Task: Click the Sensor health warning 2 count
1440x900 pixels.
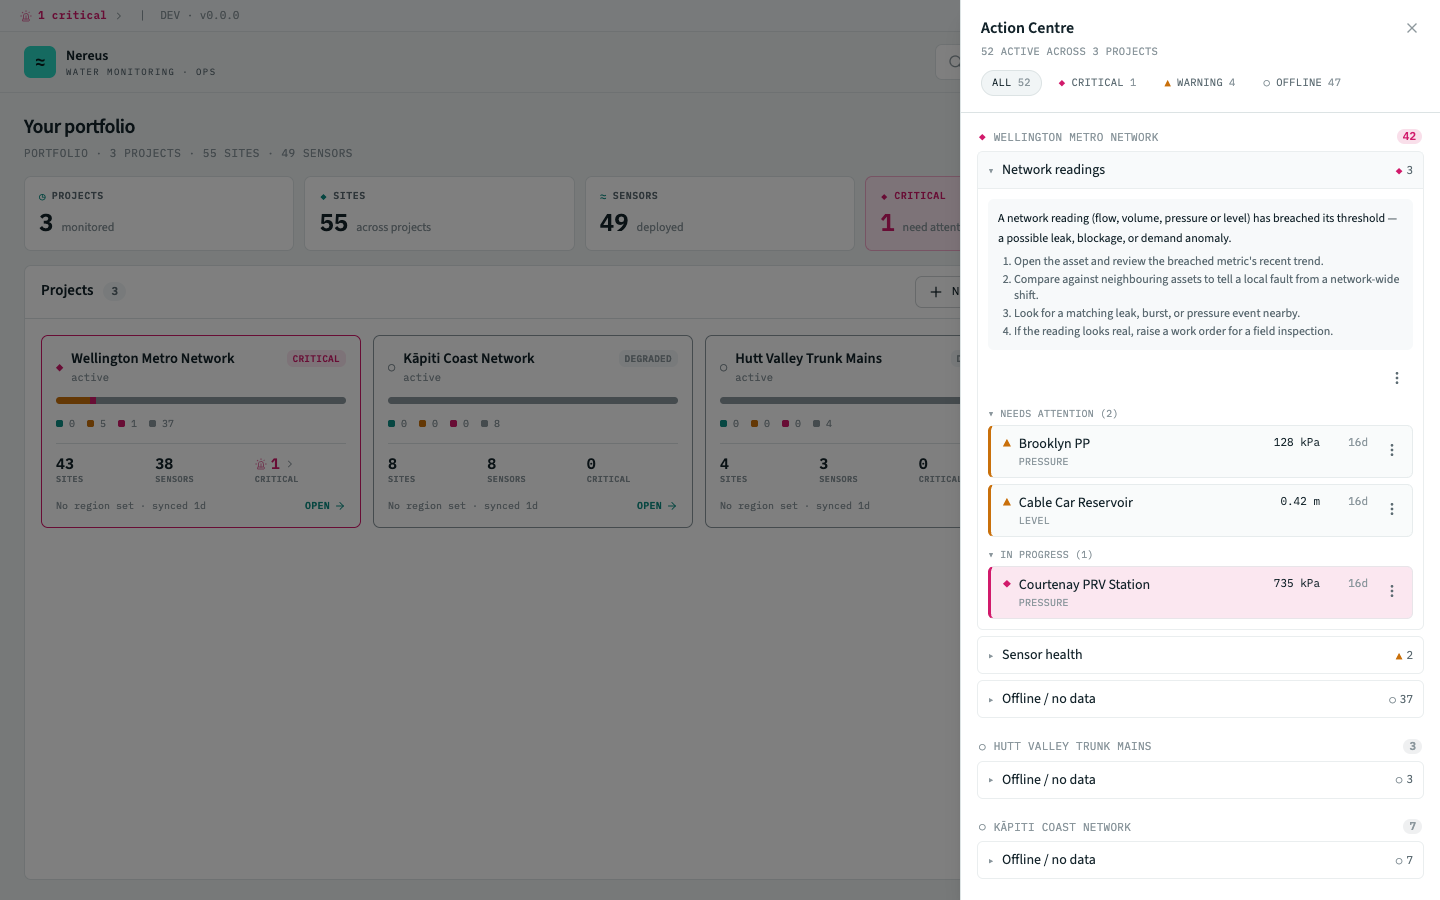Action: coord(1404,656)
